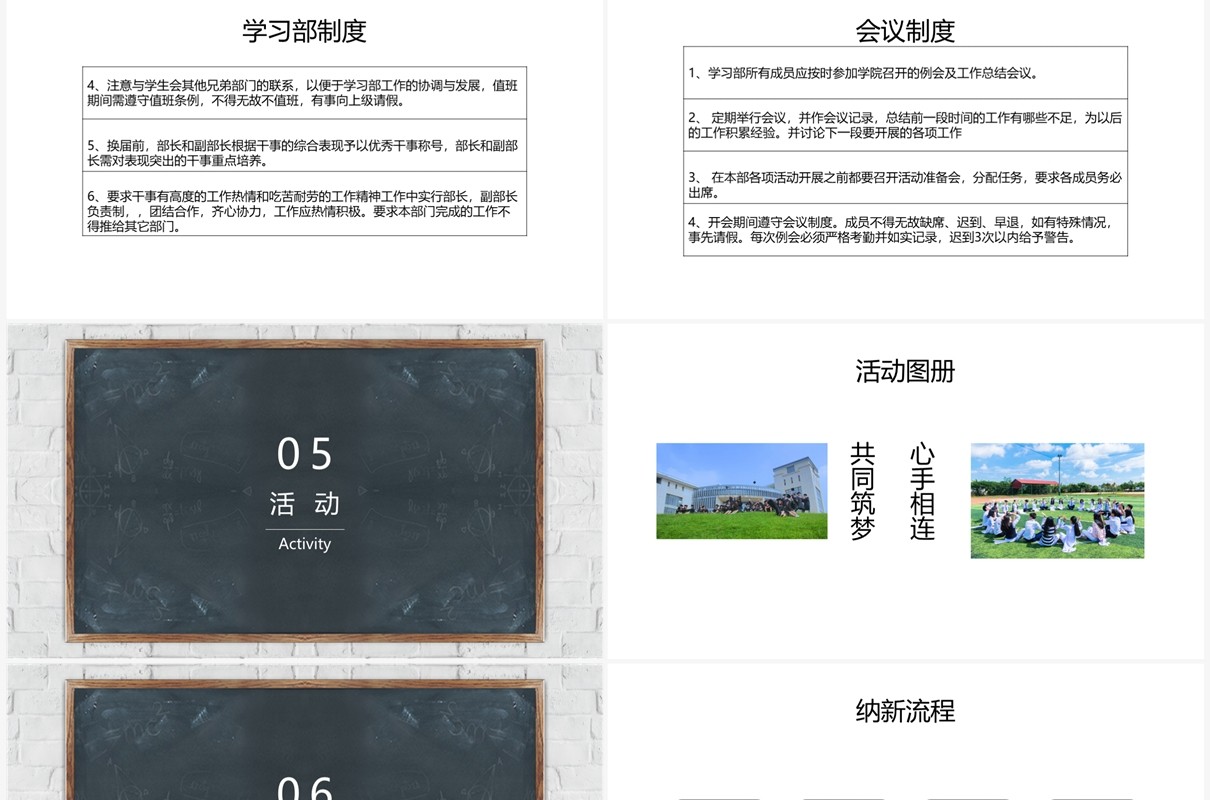
Task: Select the 会议制度 slide title
Action: pos(905,31)
